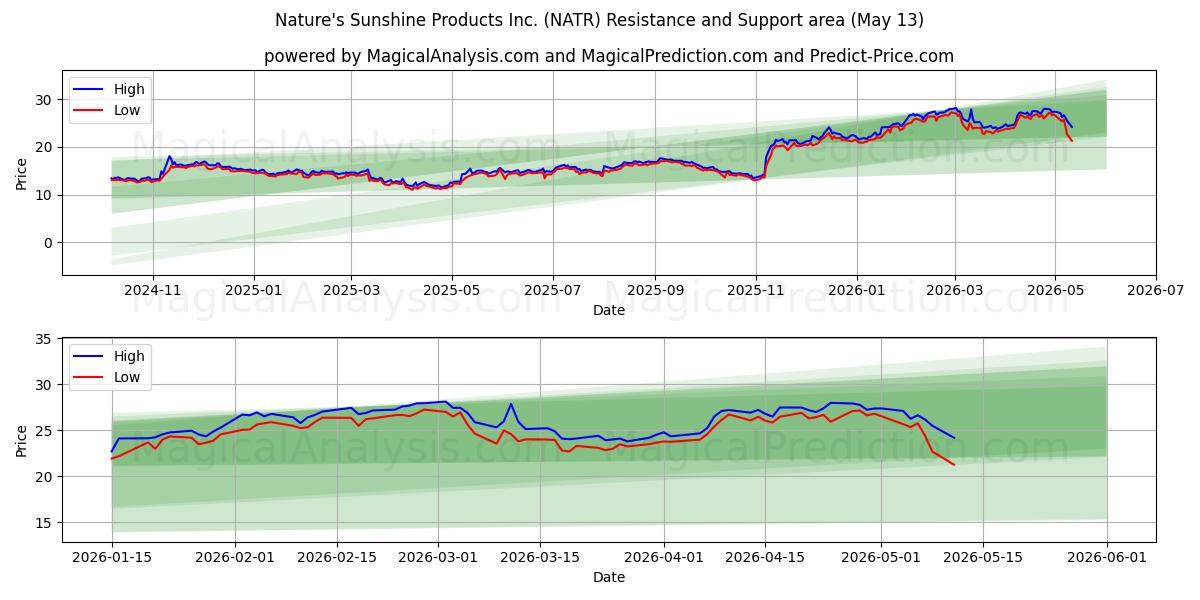
Task: Click the top chart x-axis label '2025-09'
Action: tap(655, 290)
